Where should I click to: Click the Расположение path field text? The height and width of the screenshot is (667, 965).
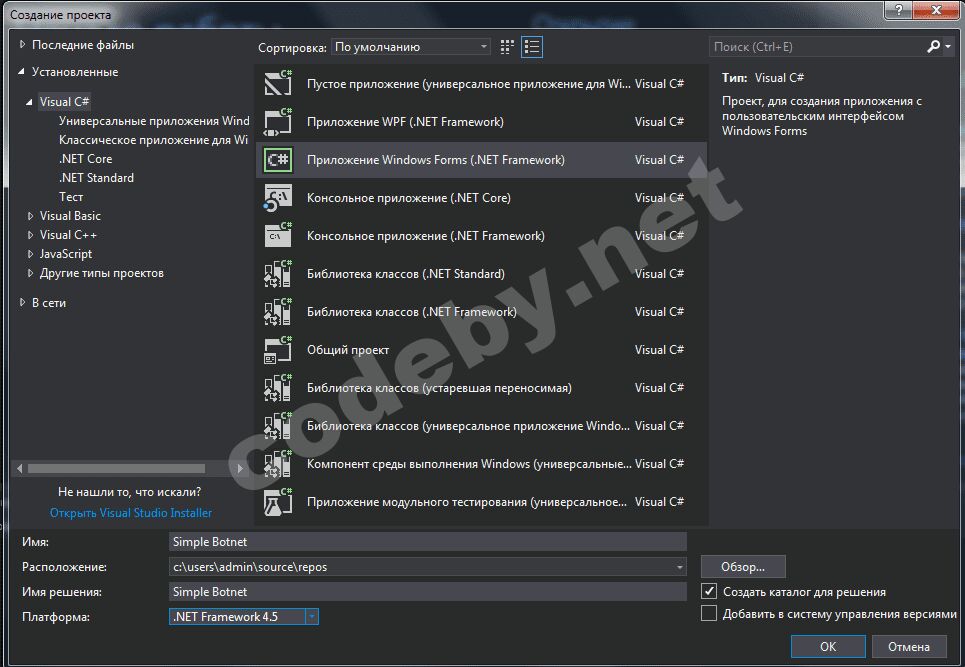(x=250, y=567)
